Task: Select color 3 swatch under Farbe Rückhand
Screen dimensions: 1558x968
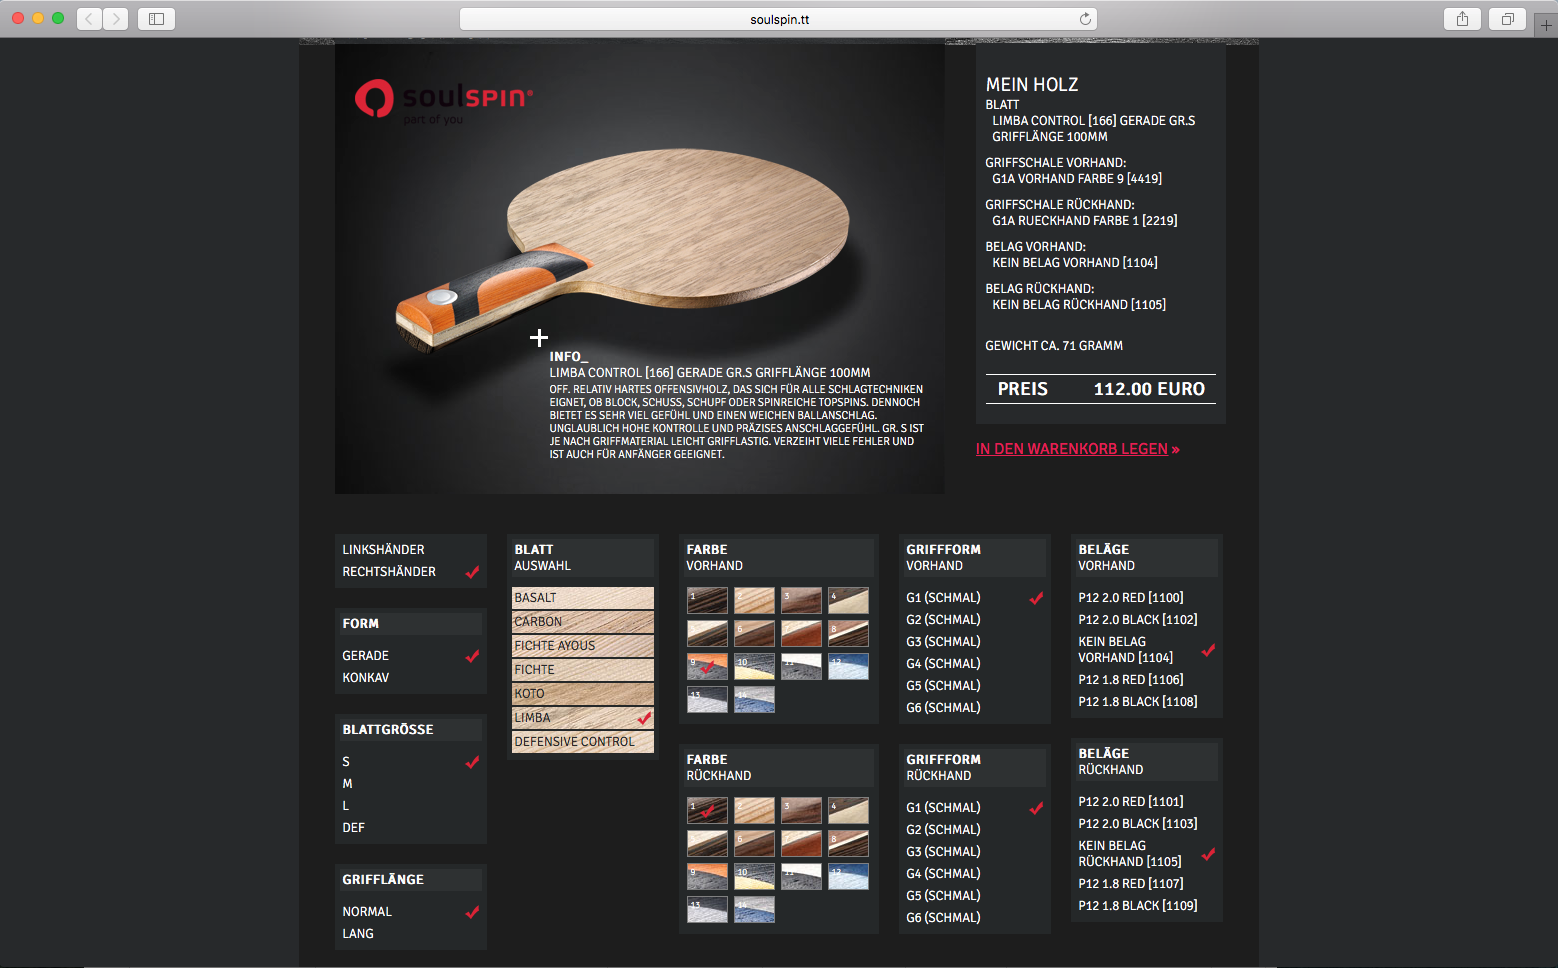Action: pyautogui.click(x=801, y=811)
